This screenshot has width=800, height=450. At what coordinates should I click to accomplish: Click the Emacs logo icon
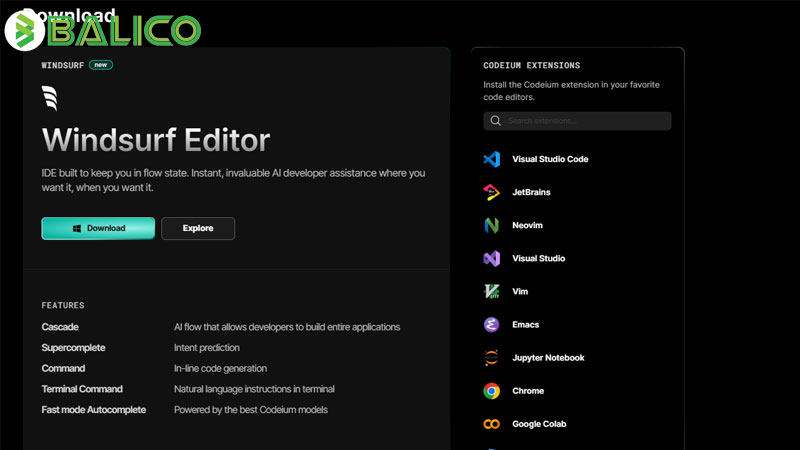(x=491, y=324)
